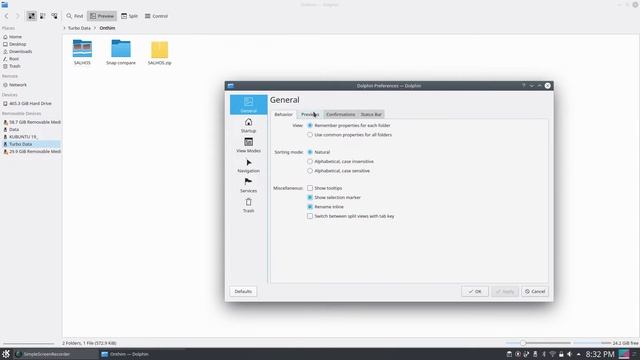The image size is (640, 360).
Task: Click Cancel in Dolphin Preferences
Action: 535,291
